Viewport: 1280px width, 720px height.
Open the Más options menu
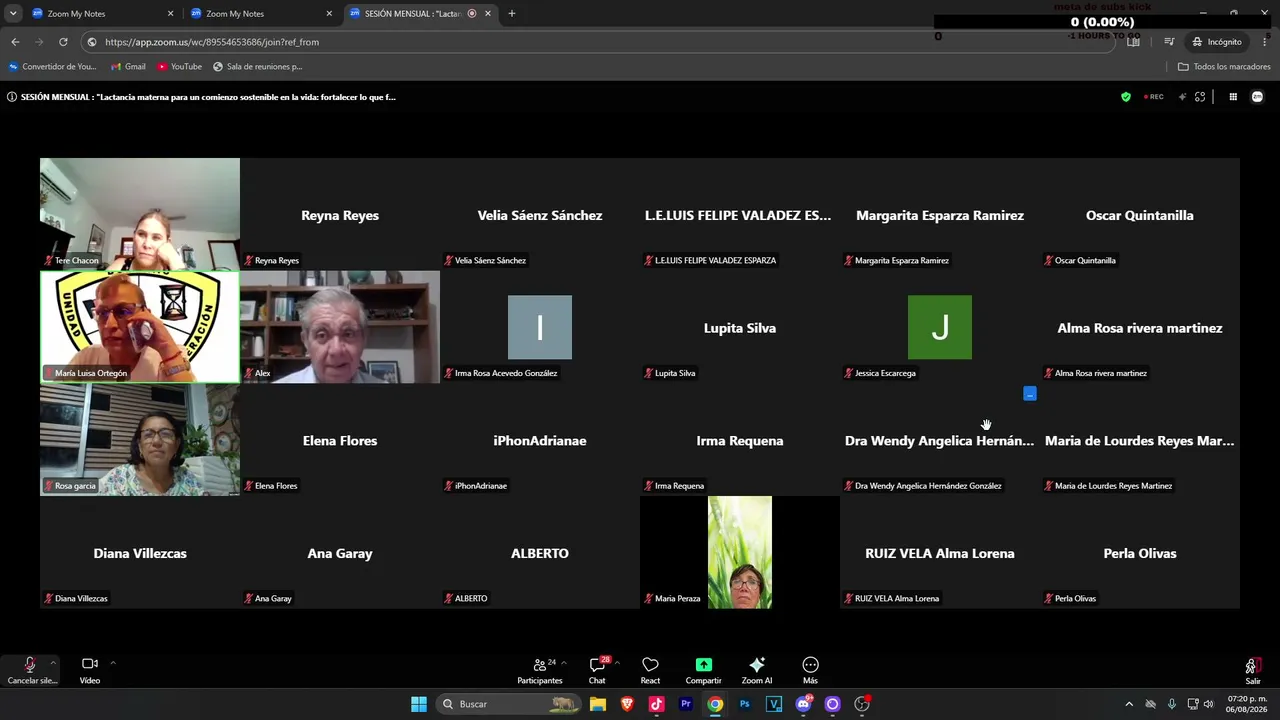pos(810,670)
